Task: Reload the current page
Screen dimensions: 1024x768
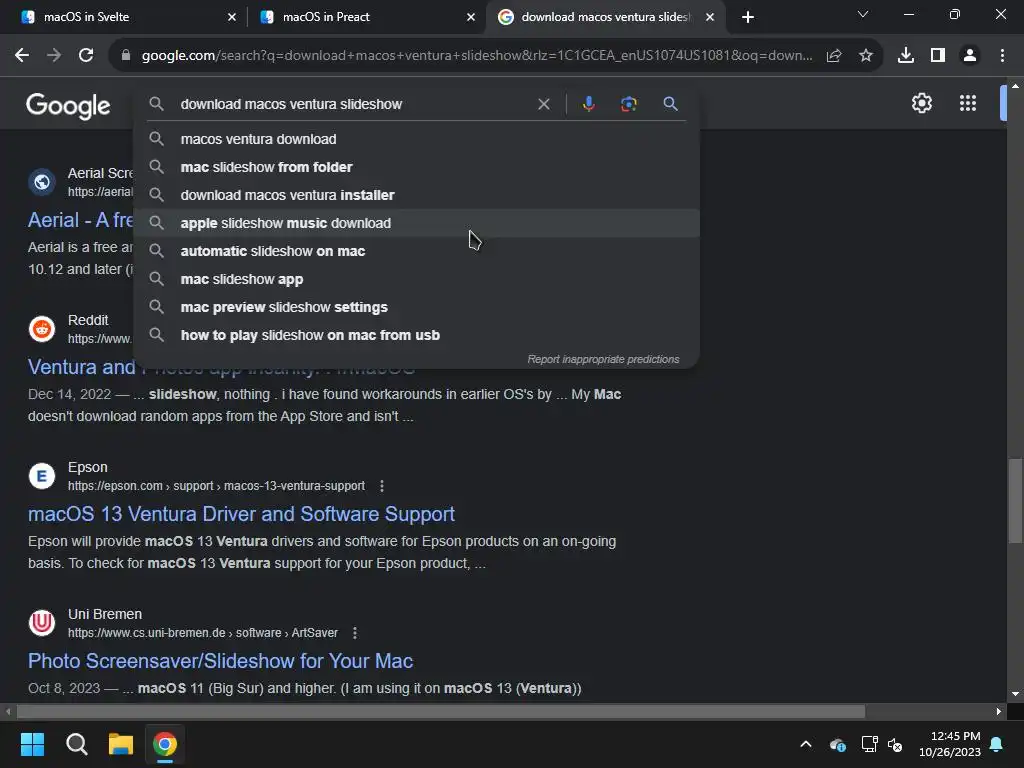Action: click(x=86, y=56)
